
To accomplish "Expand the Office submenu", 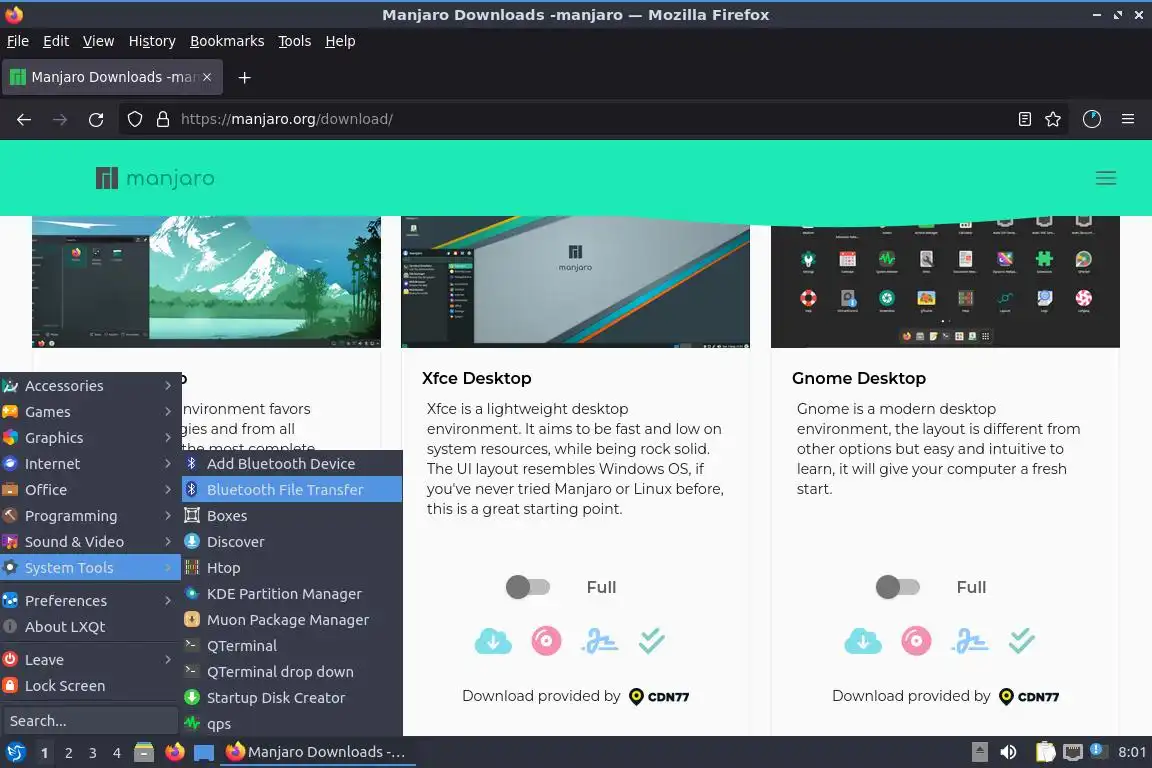I will pyautogui.click(x=90, y=489).
